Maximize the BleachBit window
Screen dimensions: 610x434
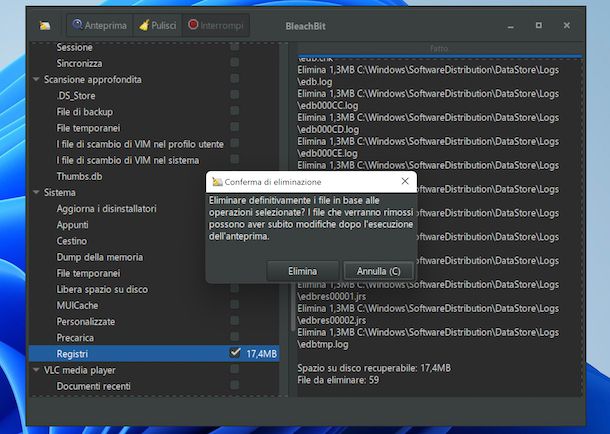point(539,25)
